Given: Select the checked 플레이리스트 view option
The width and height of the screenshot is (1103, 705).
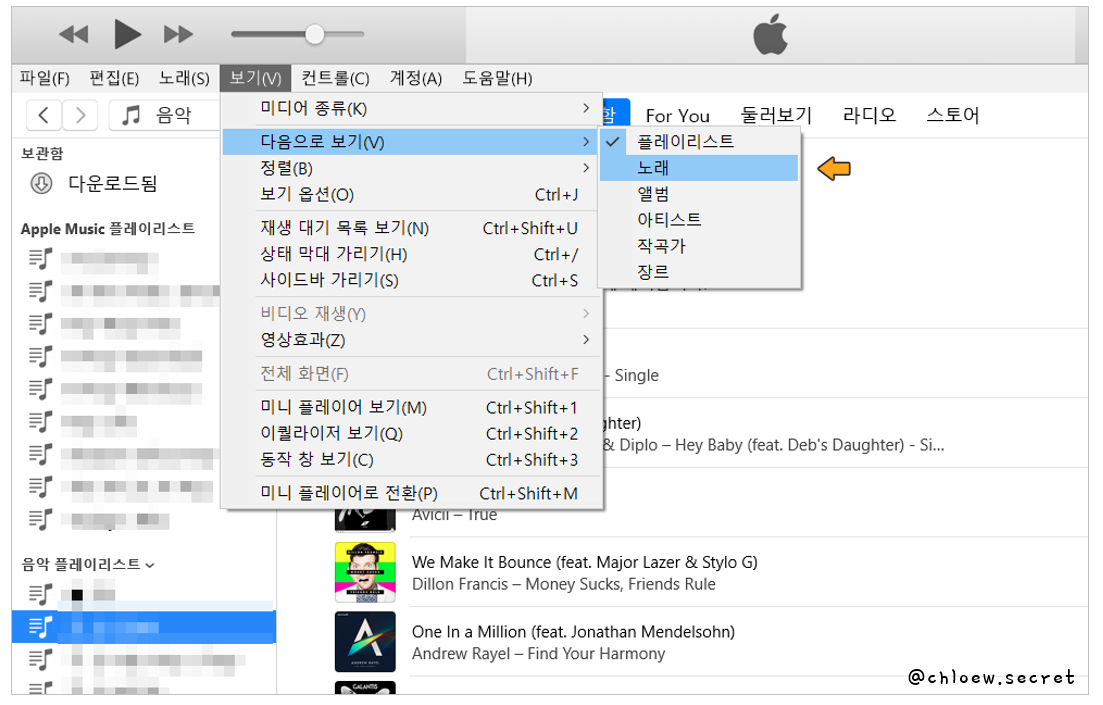Looking at the screenshot, I should tap(699, 142).
